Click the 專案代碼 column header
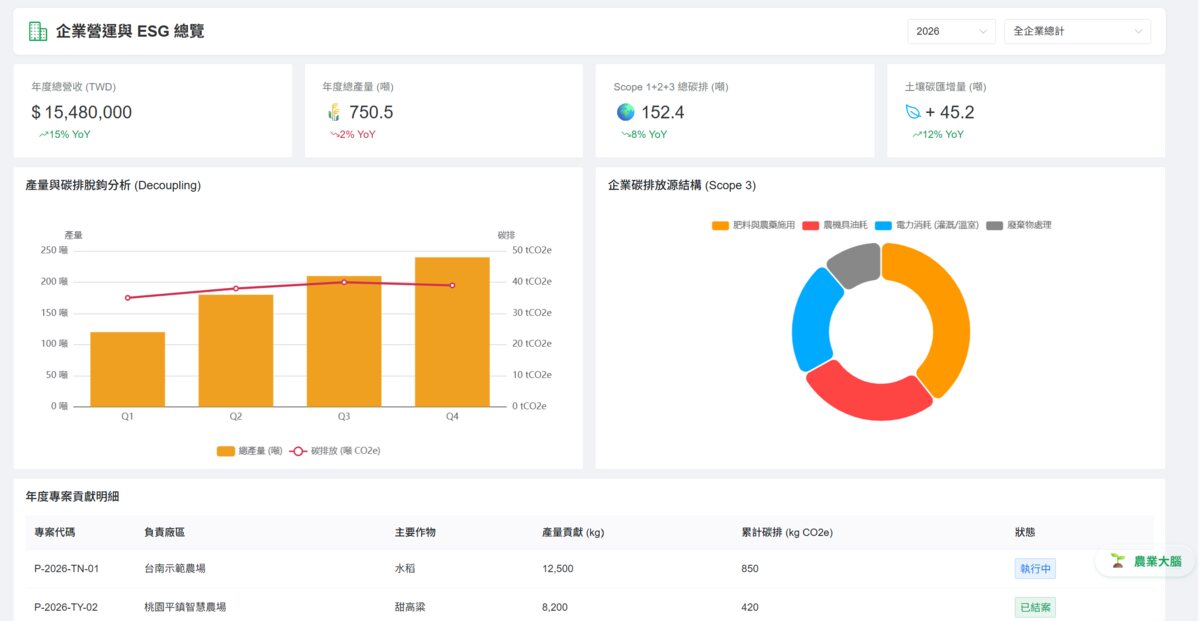This screenshot has width=1200, height=621. [55, 532]
